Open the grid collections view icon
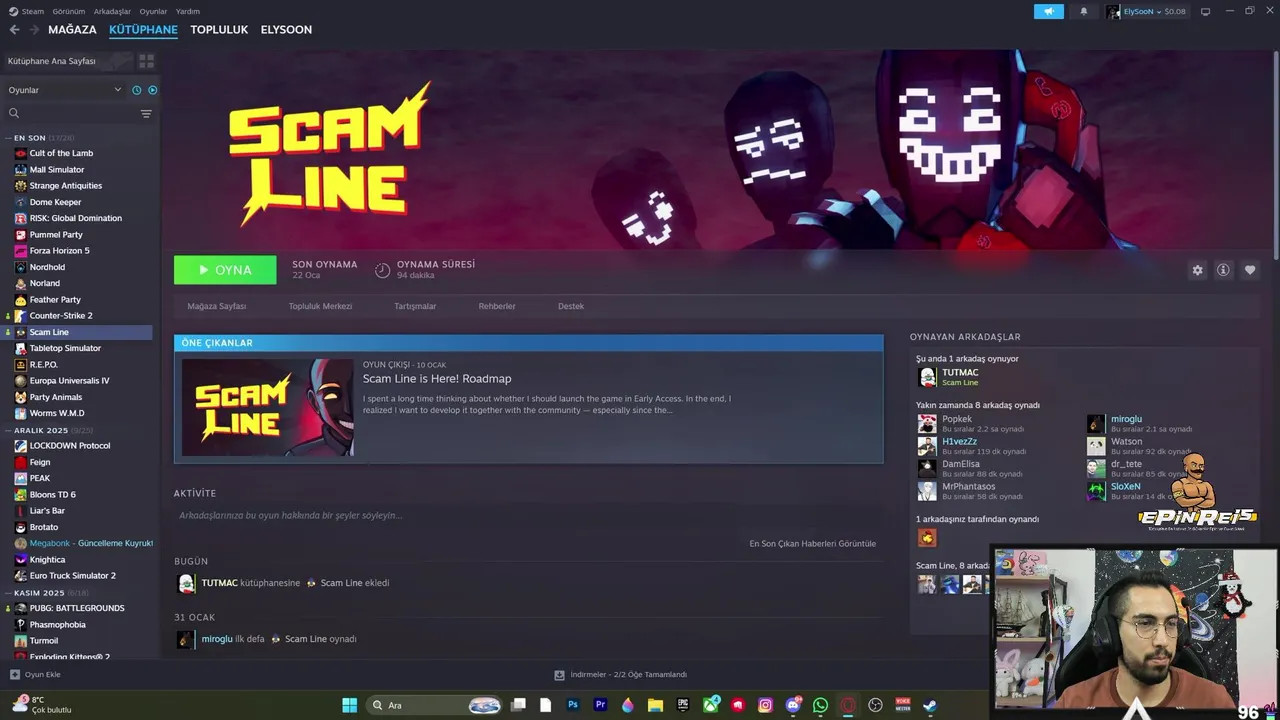This screenshot has height=720, width=1280. 146,61
